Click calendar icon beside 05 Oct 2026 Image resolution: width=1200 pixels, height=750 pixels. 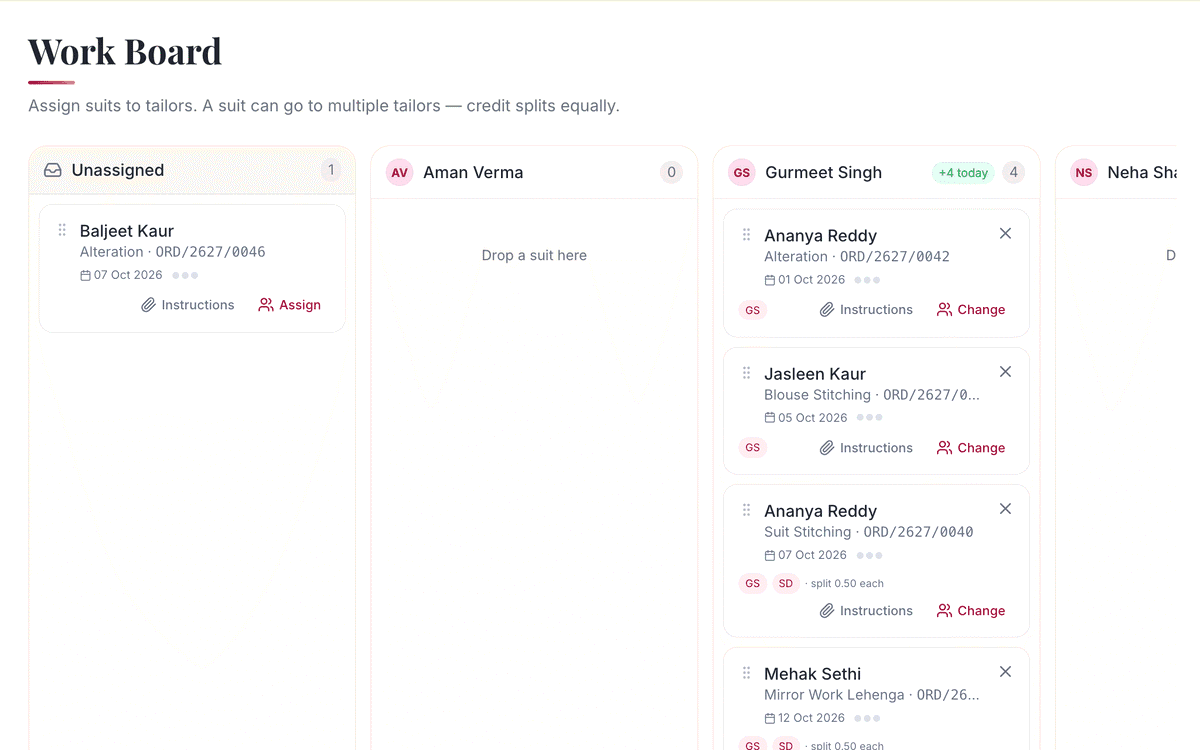[x=770, y=418]
